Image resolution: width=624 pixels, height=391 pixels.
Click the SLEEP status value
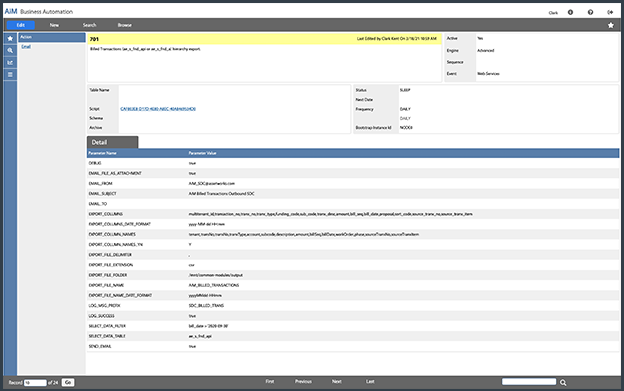tap(405, 90)
